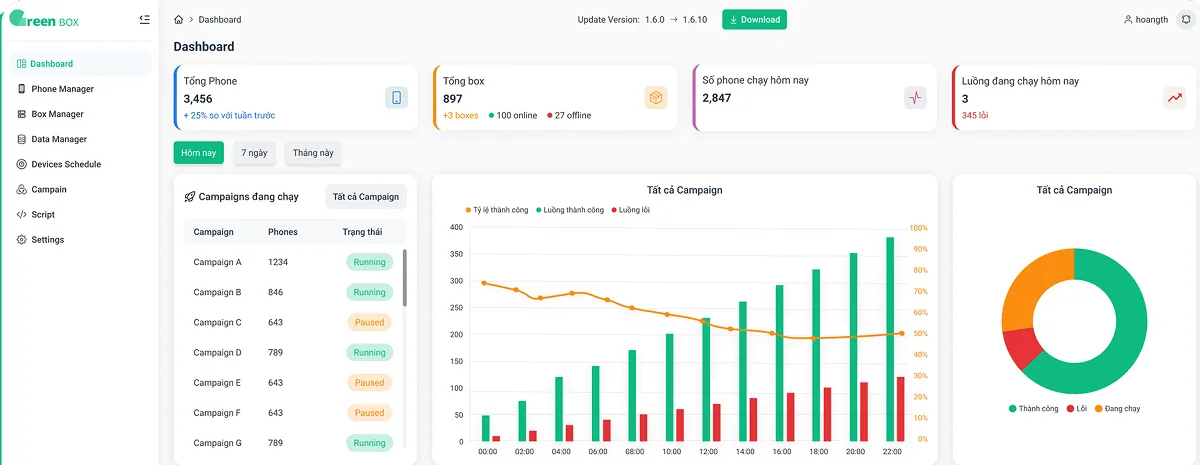Open the Campain section
Image resolution: width=1200 pixels, height=465 pixels.
click(x=78, y=189)
